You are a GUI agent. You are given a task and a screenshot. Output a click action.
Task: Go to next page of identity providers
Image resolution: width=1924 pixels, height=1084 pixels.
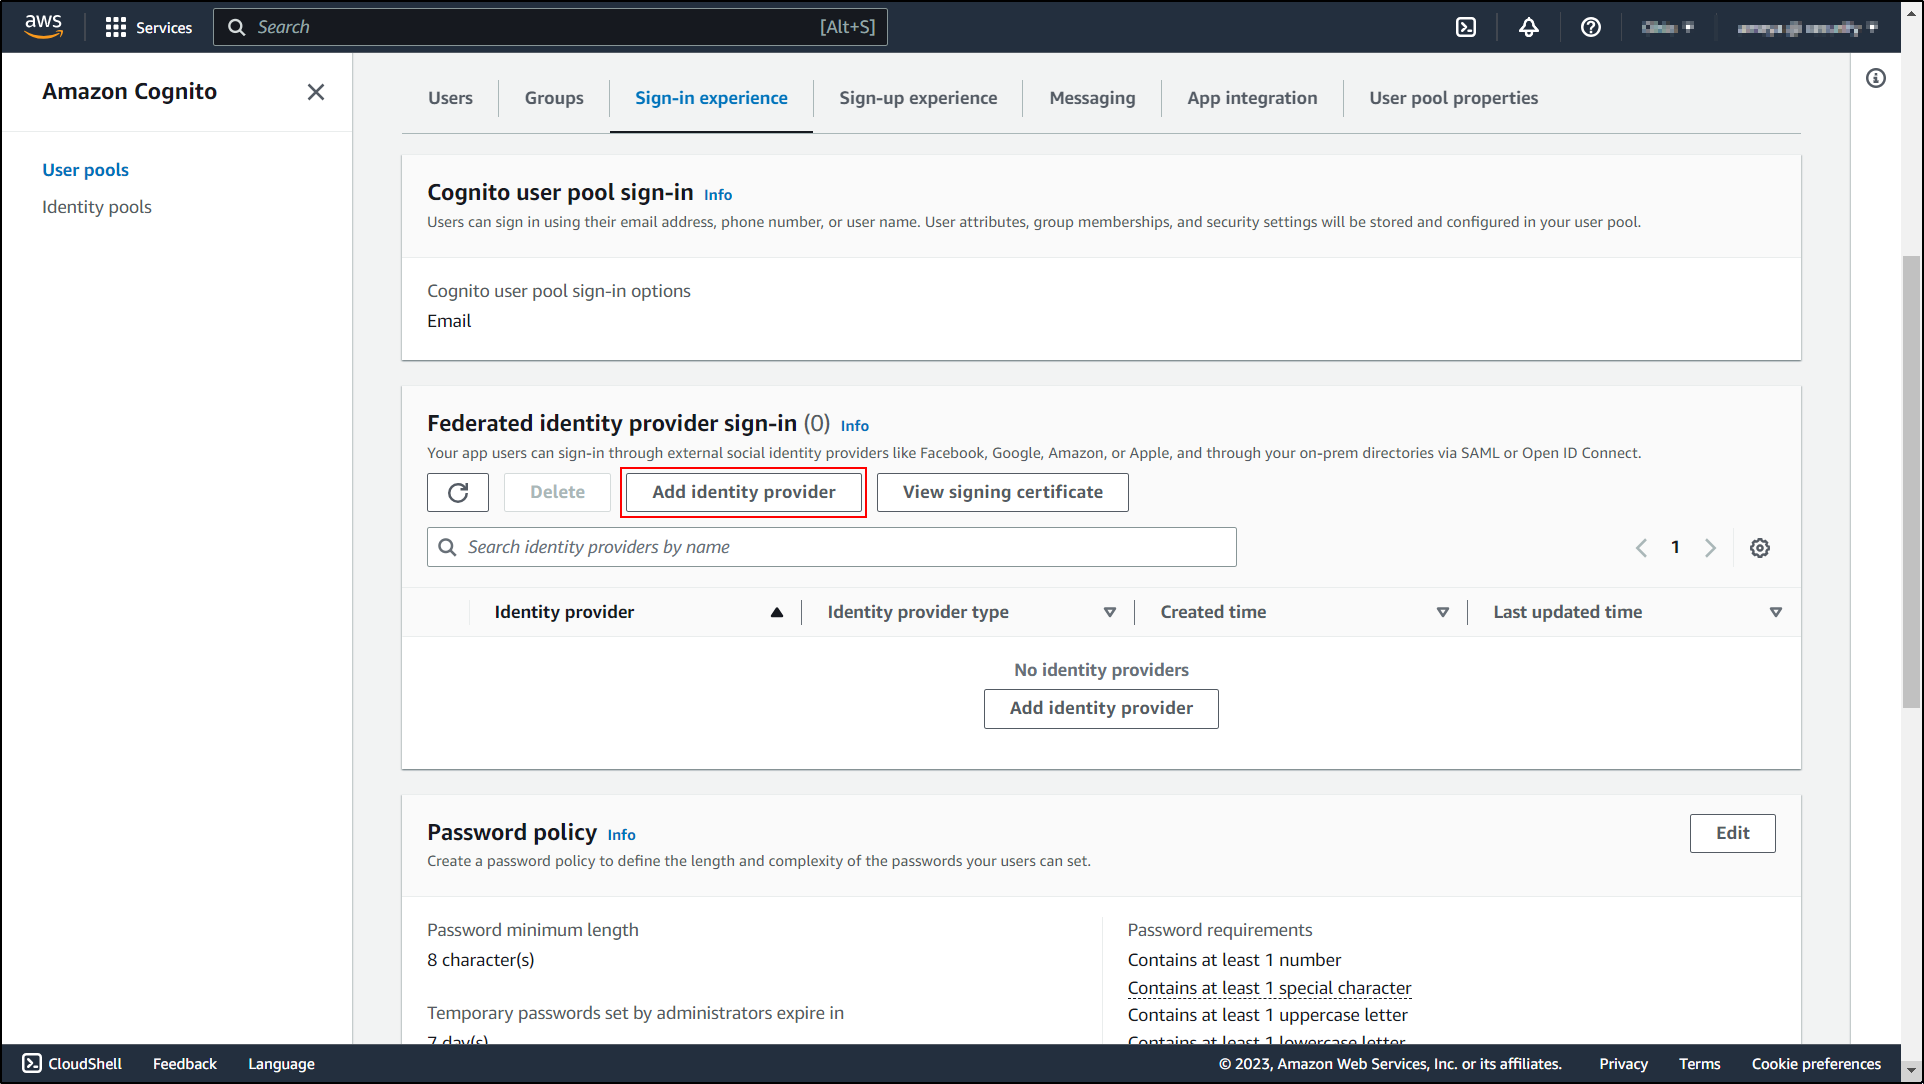coord(1710,548)
